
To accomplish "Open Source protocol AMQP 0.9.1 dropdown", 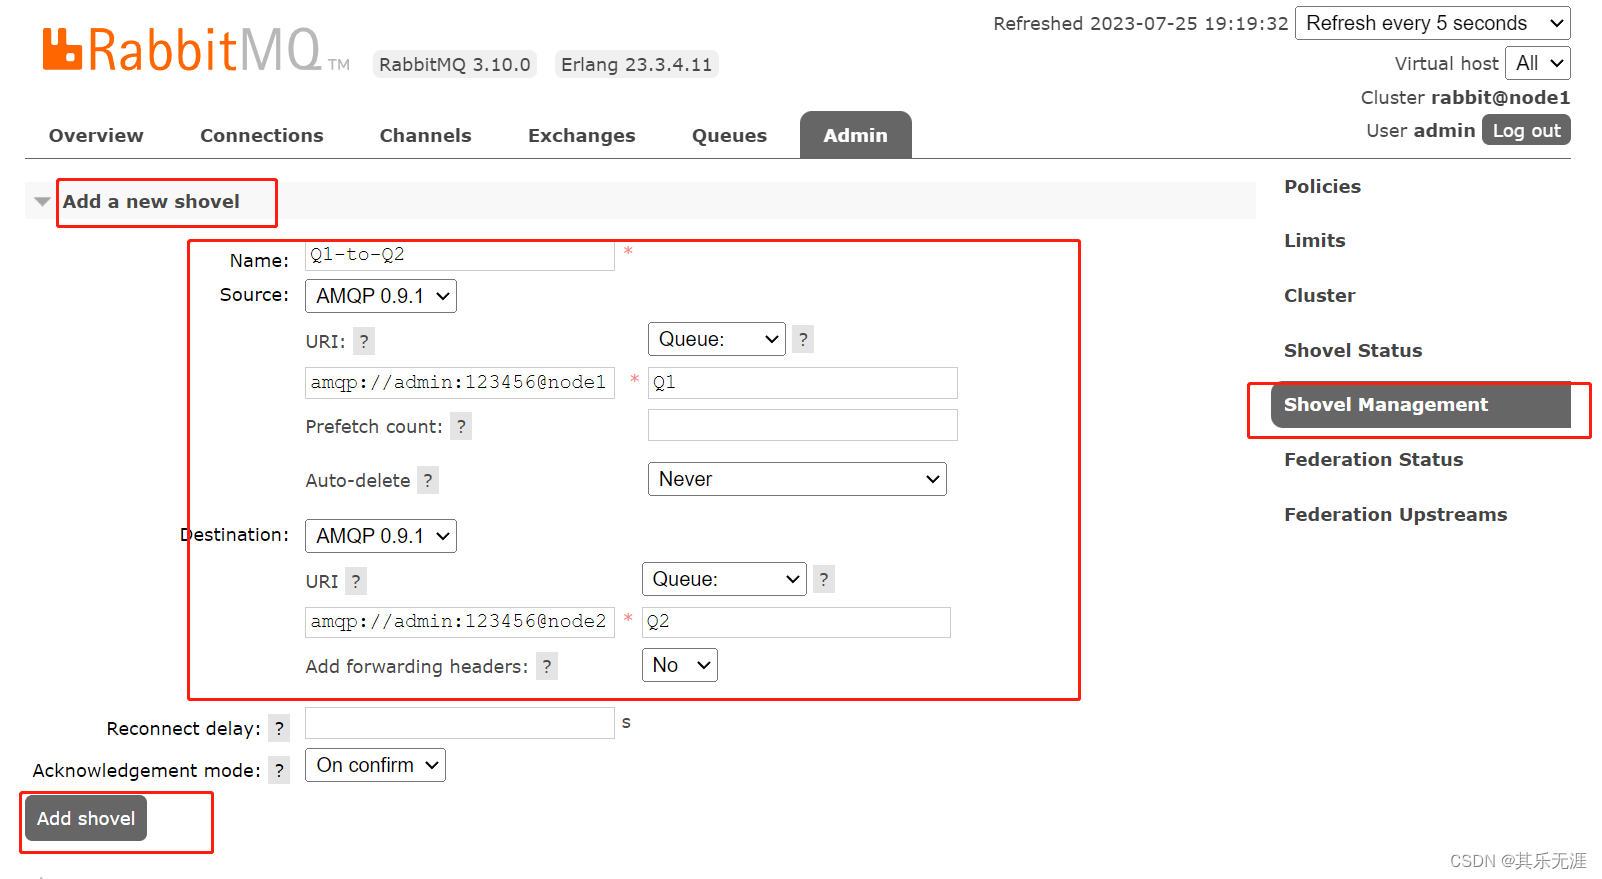I will coord(381,296).
